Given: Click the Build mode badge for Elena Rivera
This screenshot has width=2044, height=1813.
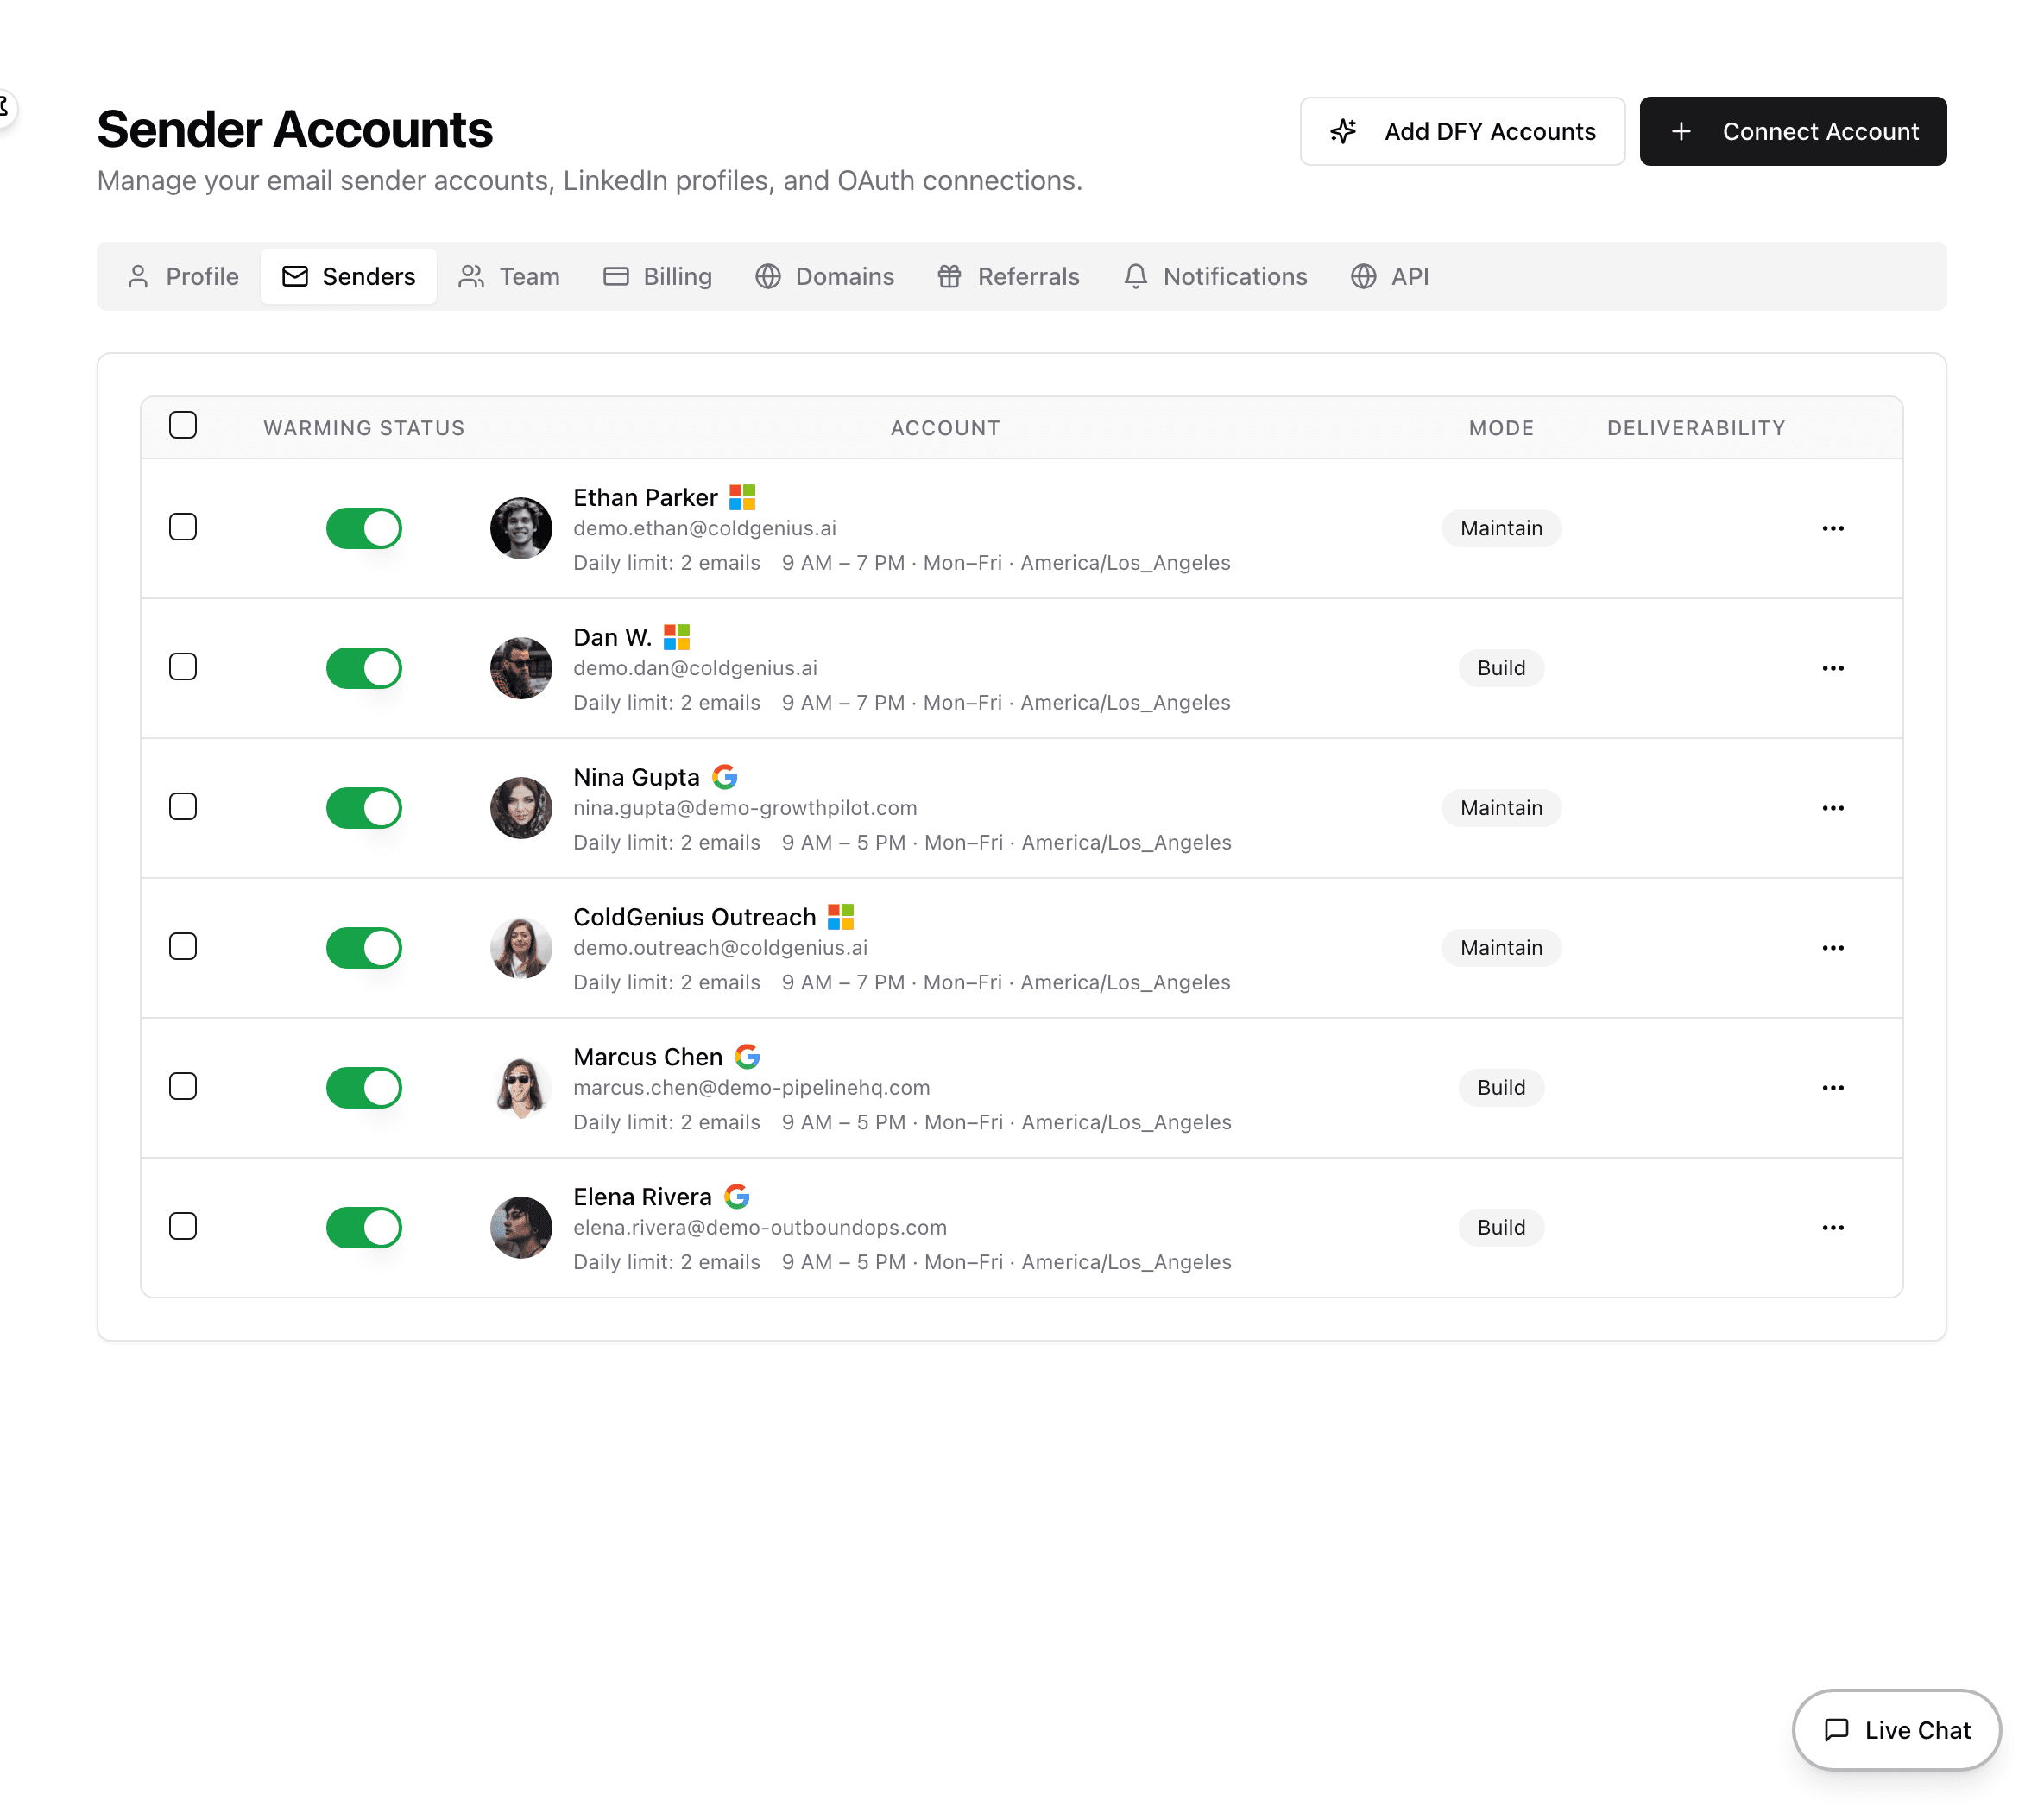Looking at the screenshot, I should click(1501, 1228).
